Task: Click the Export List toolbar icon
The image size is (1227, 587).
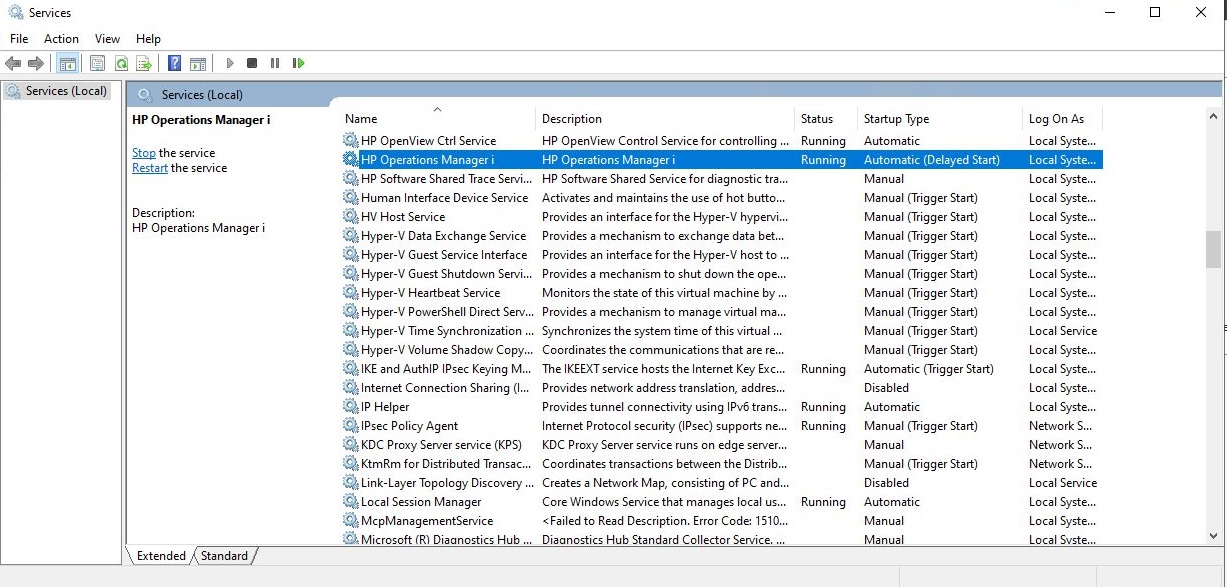Action: (144, 63)
